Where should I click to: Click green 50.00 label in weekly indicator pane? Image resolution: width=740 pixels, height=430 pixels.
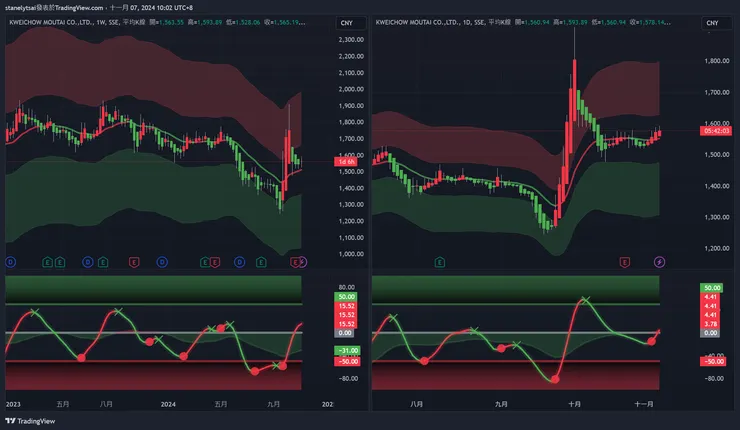(x=346, y=297)
